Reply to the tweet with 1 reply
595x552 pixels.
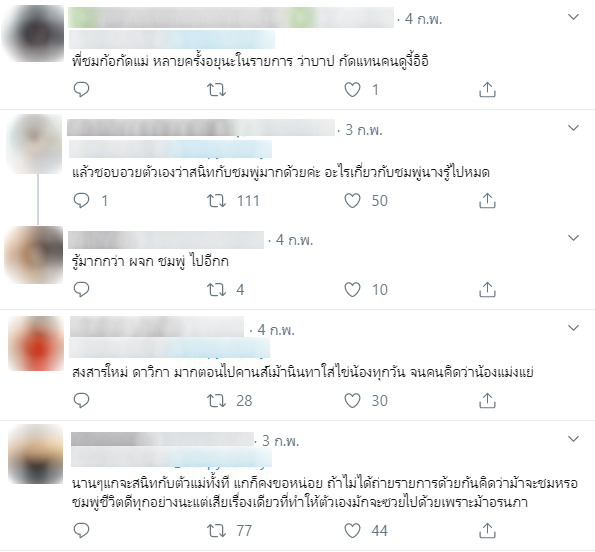81,201
